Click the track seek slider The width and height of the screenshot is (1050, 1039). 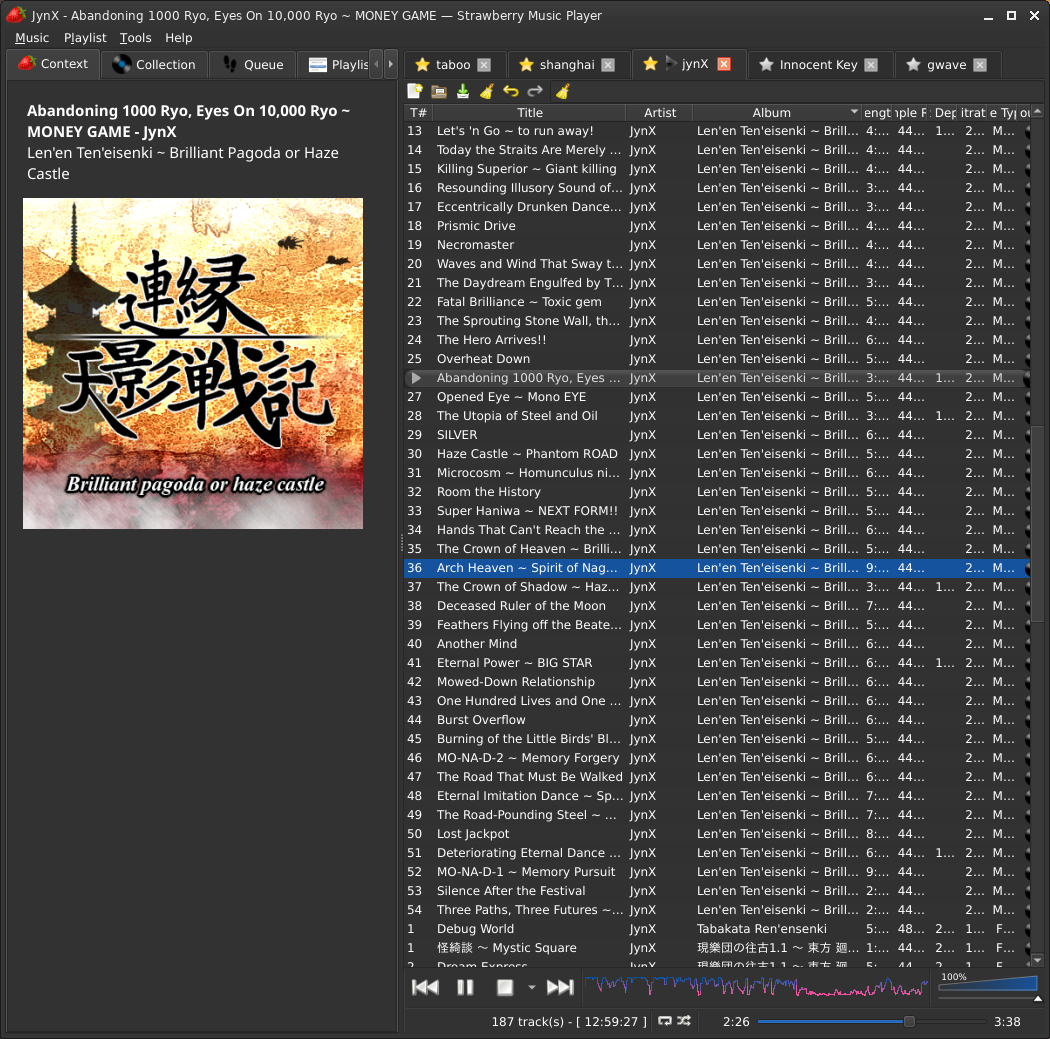(x=871, y=1022)
